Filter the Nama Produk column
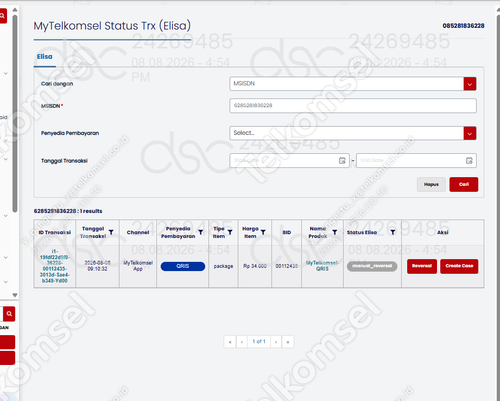500x401 pixels. pos(335,232)
